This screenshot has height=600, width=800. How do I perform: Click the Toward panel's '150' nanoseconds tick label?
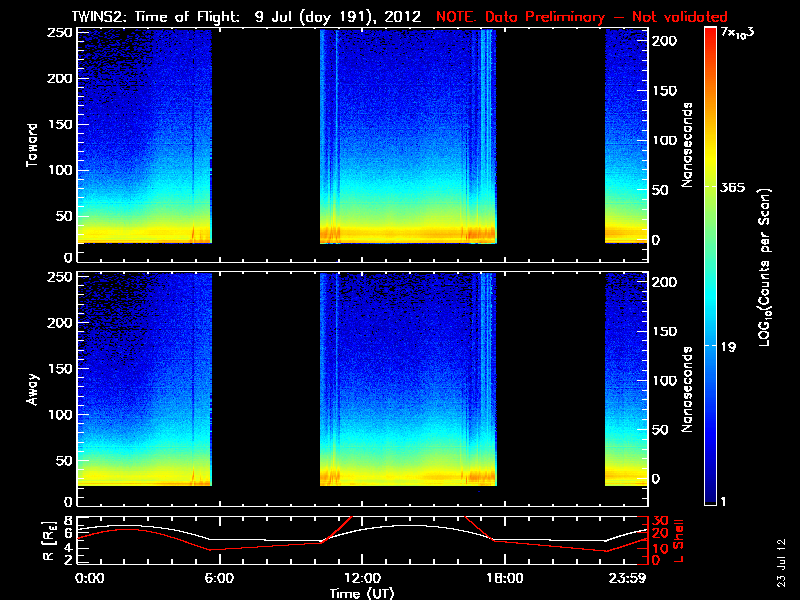pyautogui.click(x=665, y=91)
